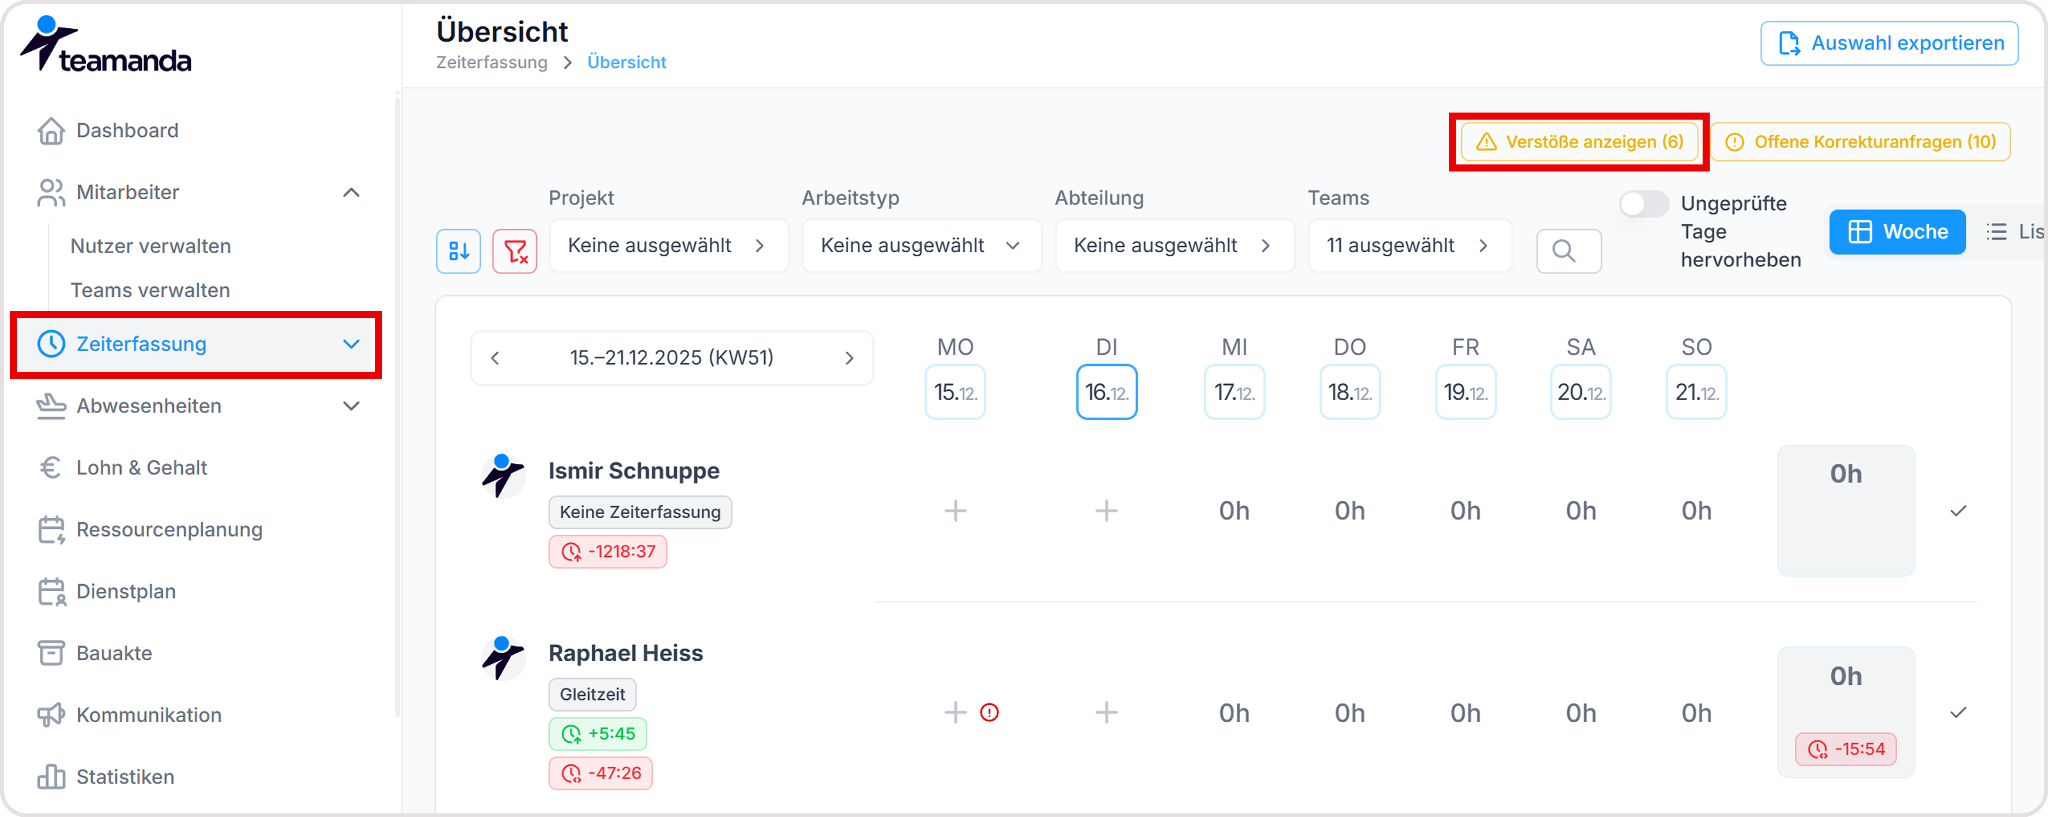Click Verstöße anzeigen (6) button
The image size is (2048, 817).
1580,142
